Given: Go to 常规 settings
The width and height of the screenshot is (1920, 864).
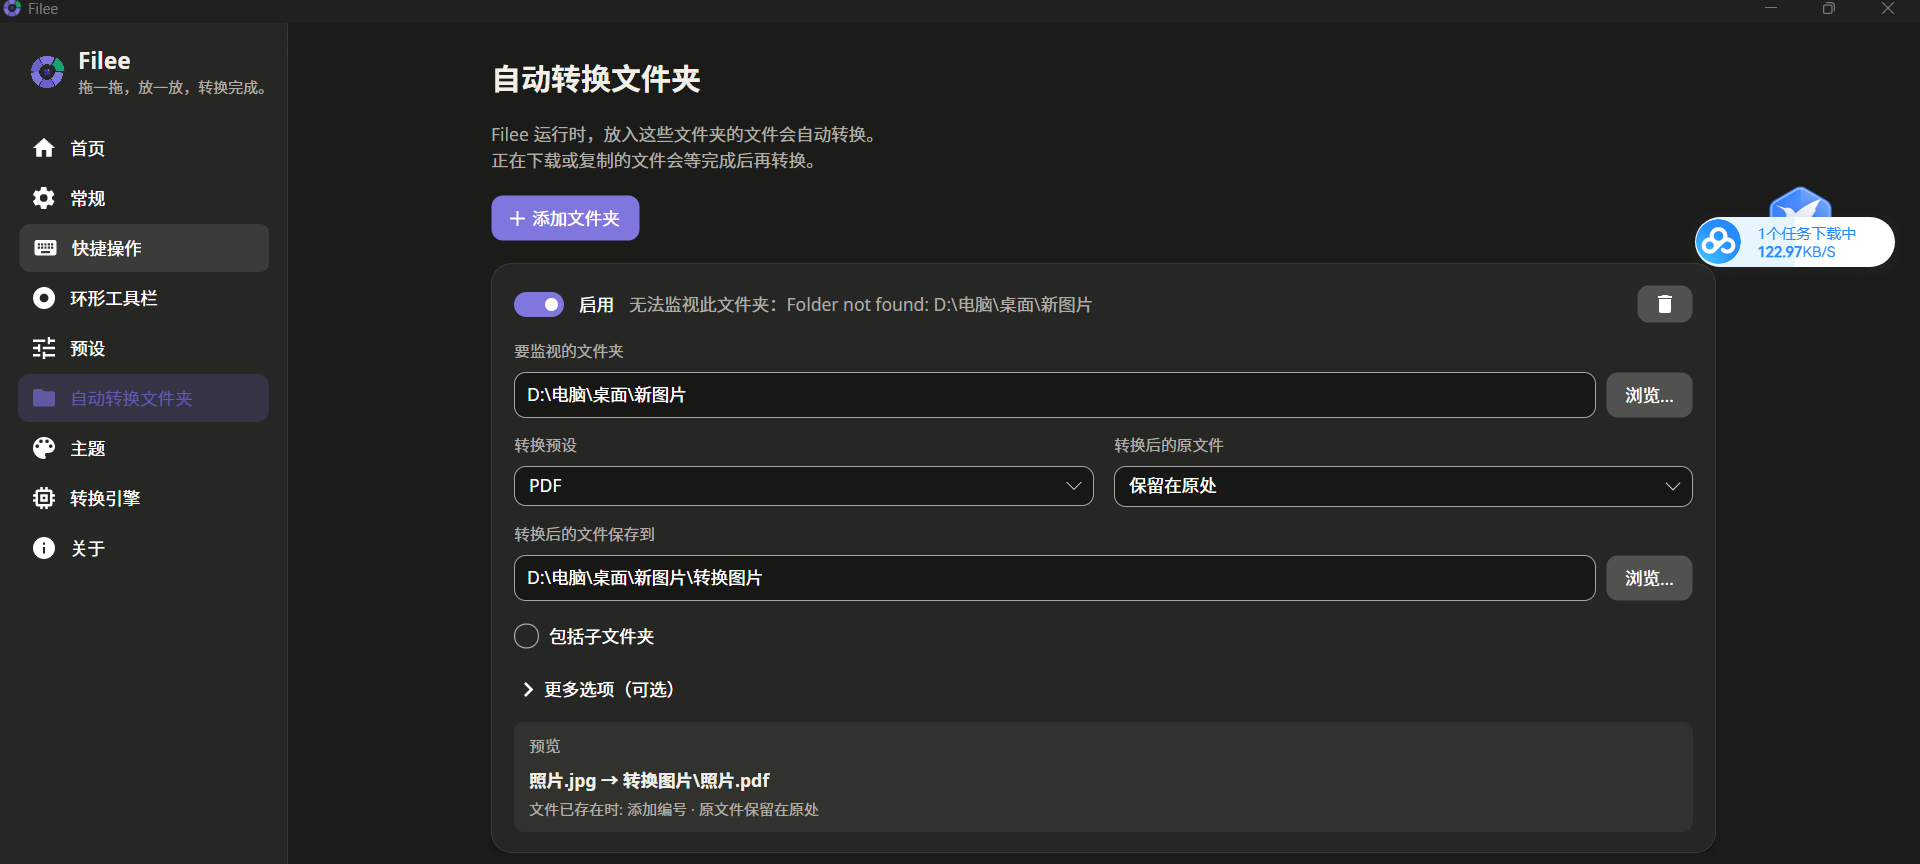Looking at the screenshot, I should pos(143,198).
